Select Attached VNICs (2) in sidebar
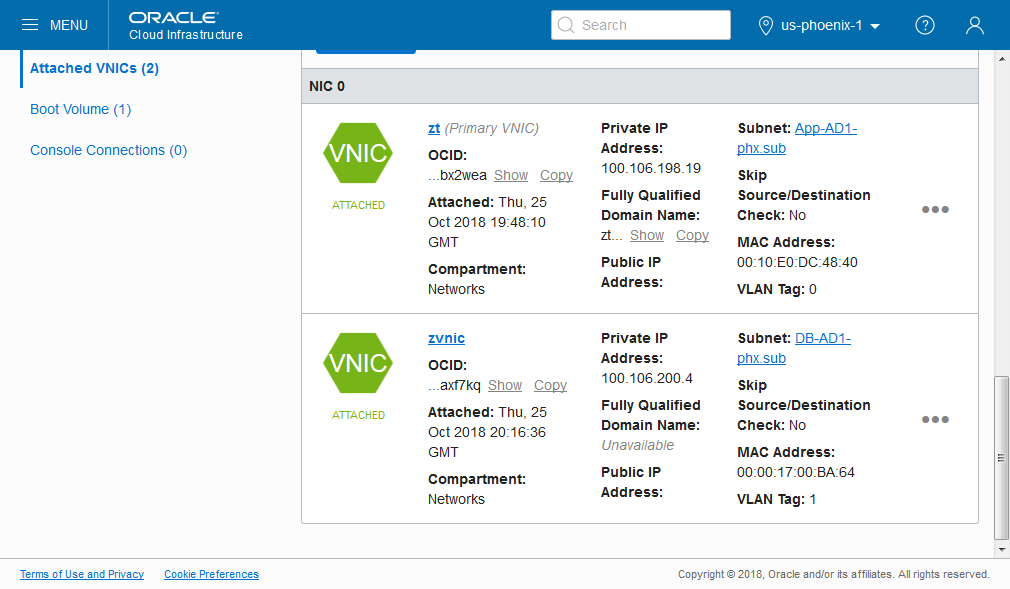The height and width of the screenshot is (589, 1010). click(94, 68)
